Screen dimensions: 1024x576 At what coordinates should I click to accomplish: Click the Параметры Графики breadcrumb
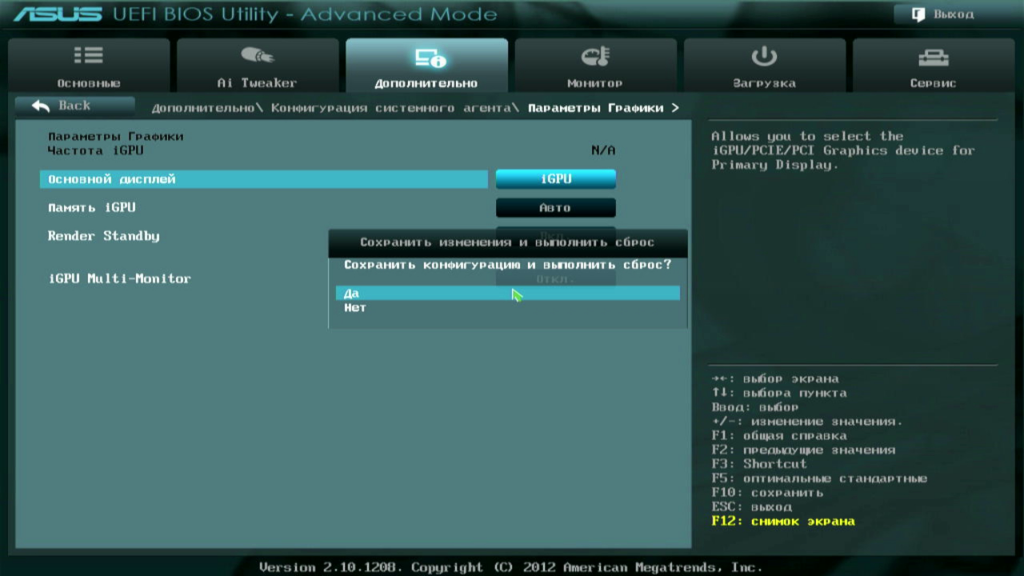pyautogui.click(x=596, y=108)
